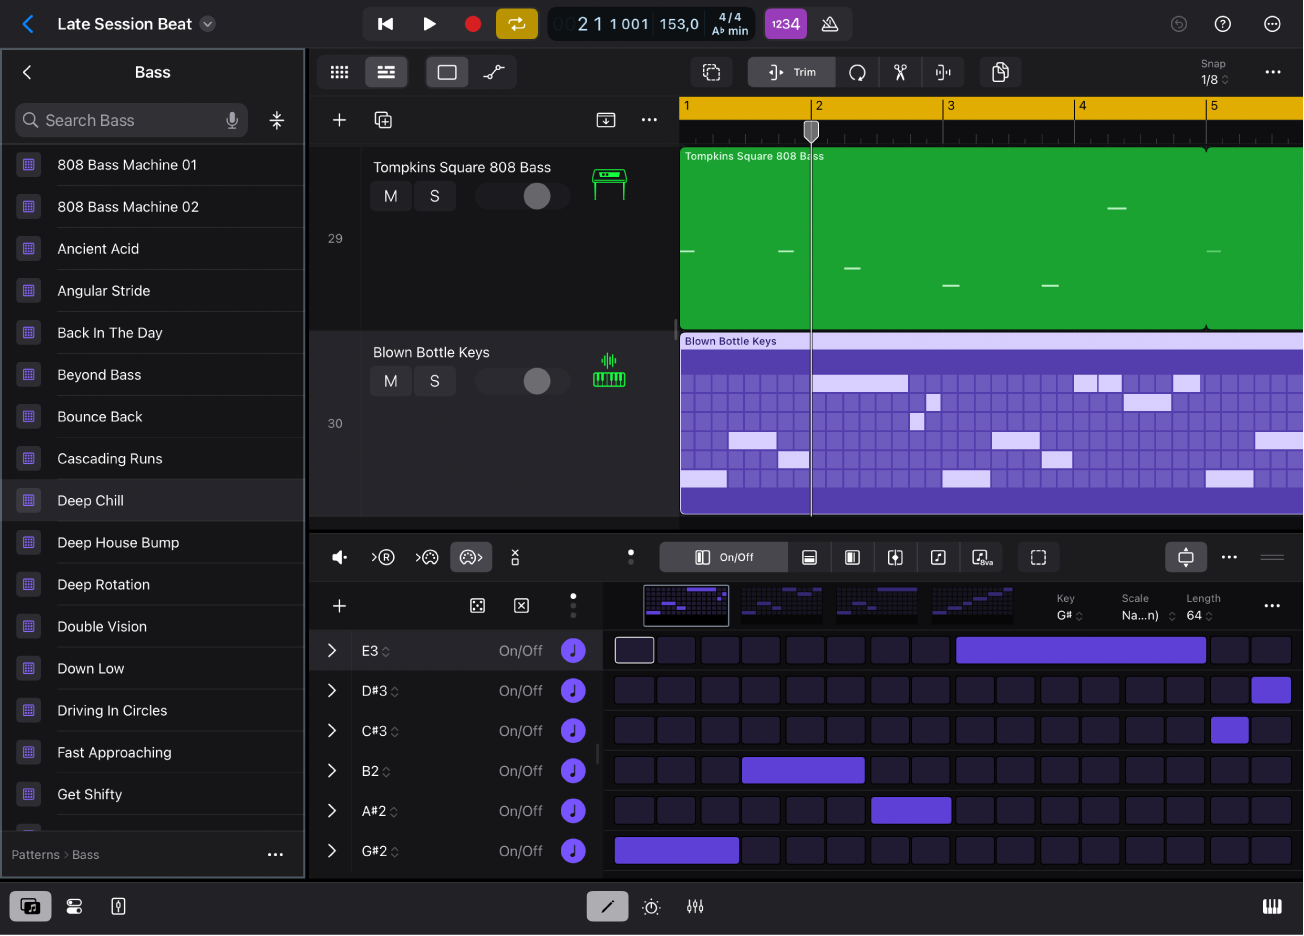
Task: Switch to the On/Off tab in the pattern editor
Action: tap(723, 557)
